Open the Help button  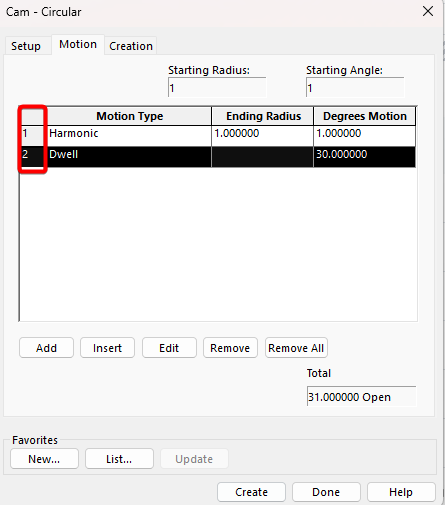pos(401,492)
